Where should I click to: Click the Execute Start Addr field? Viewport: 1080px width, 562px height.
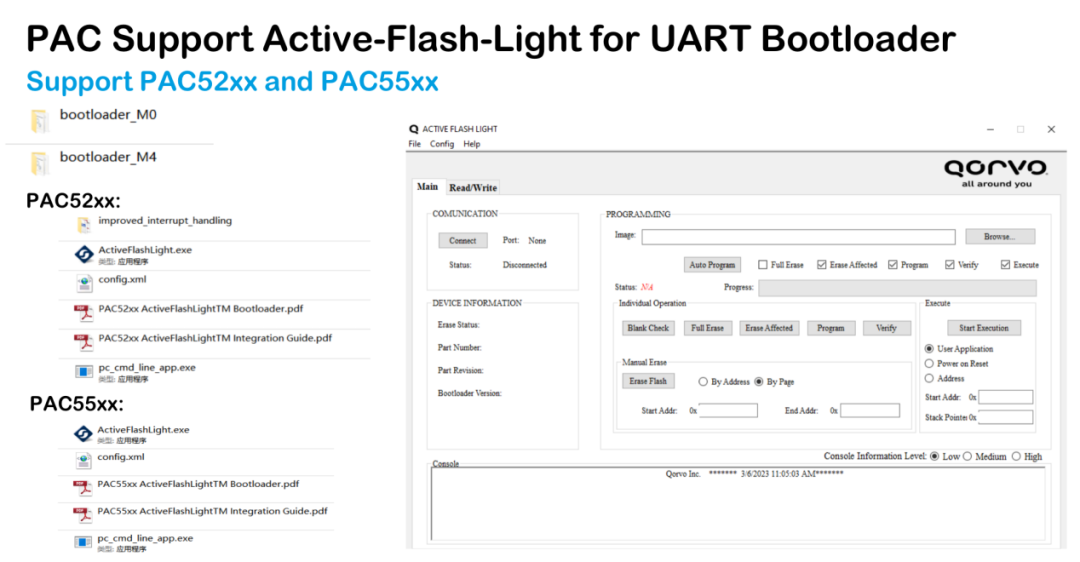point(1006,397)
